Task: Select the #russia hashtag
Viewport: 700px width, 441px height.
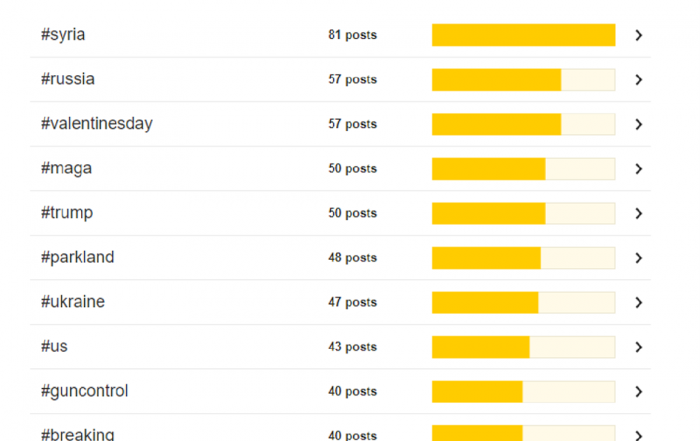Action: click(x=68, y=79)
